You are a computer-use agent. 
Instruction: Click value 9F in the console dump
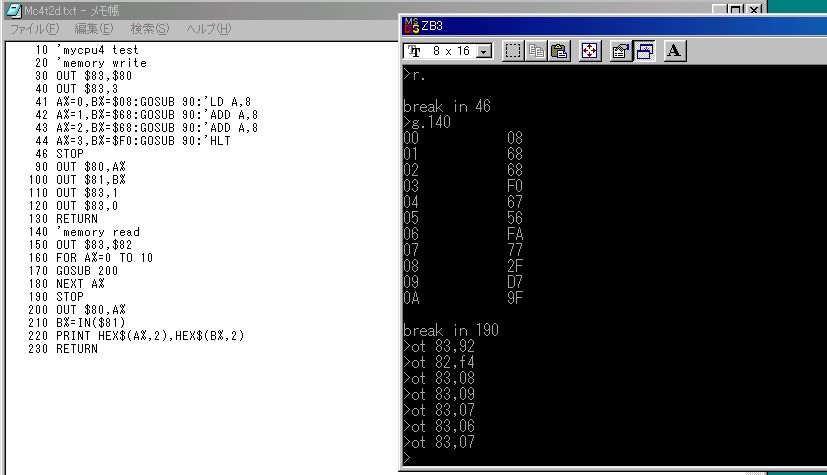pos(515,298)
